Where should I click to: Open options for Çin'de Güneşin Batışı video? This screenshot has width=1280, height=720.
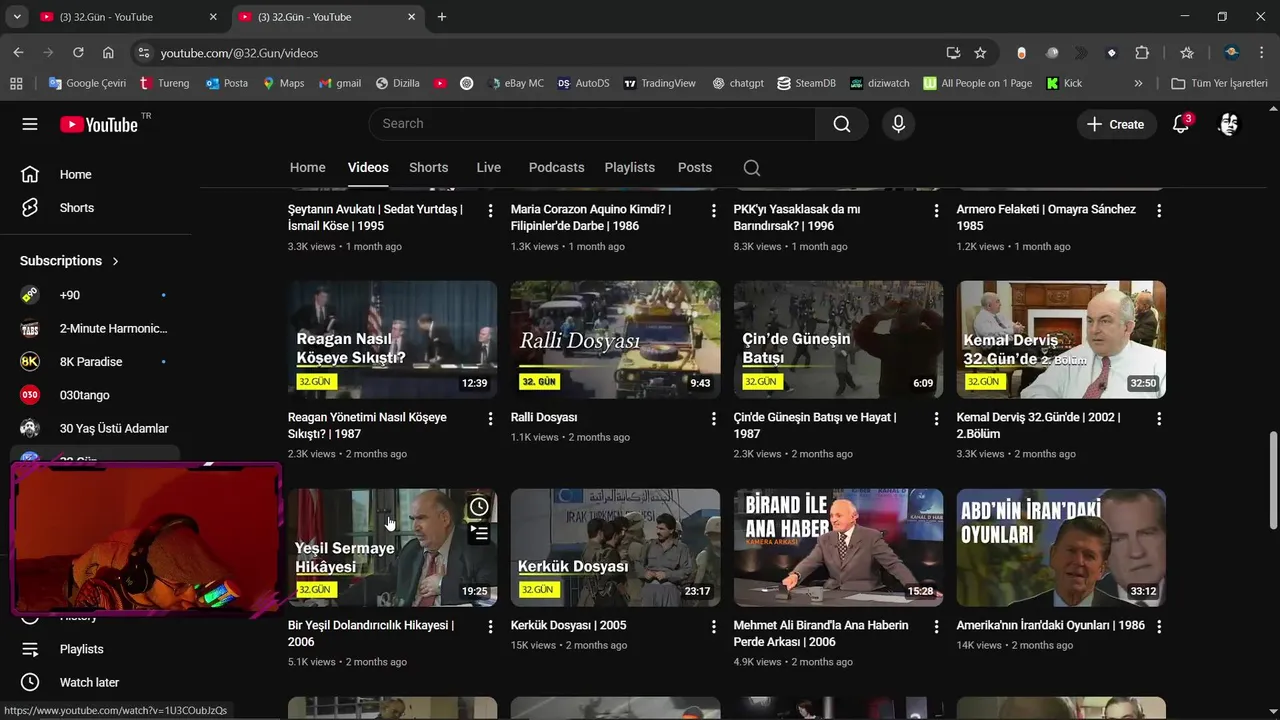pyautogui.click(x=936, y=419)
